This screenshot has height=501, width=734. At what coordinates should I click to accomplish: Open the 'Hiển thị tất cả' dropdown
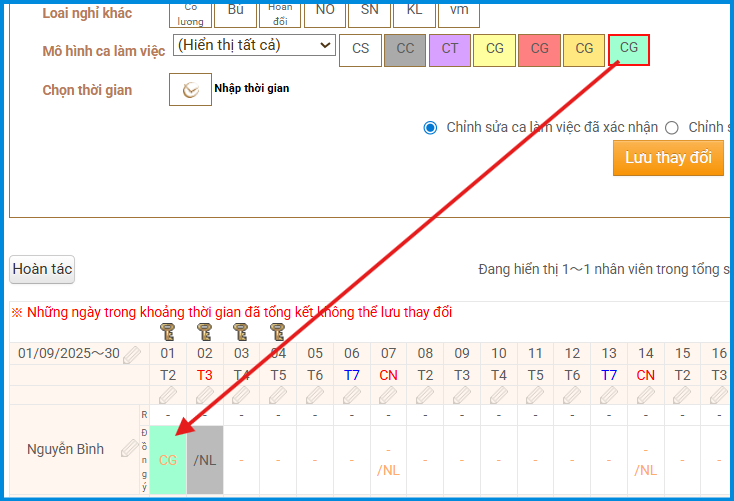(x=254, y=45)
